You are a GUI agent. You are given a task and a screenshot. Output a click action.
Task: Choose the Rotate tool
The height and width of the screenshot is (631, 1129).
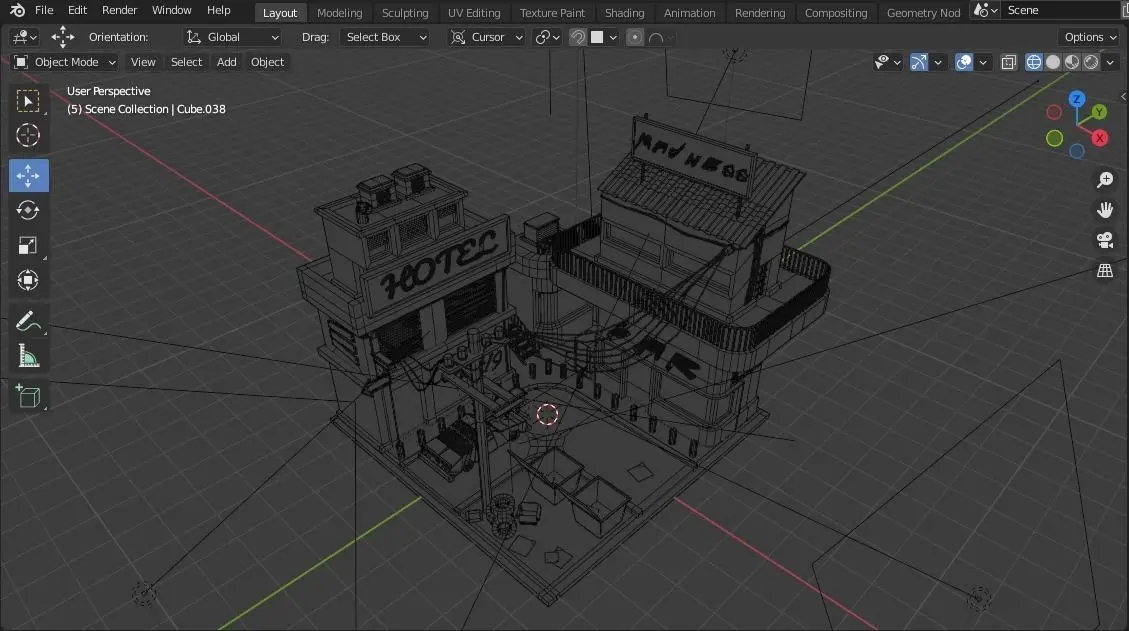[28, 210]
